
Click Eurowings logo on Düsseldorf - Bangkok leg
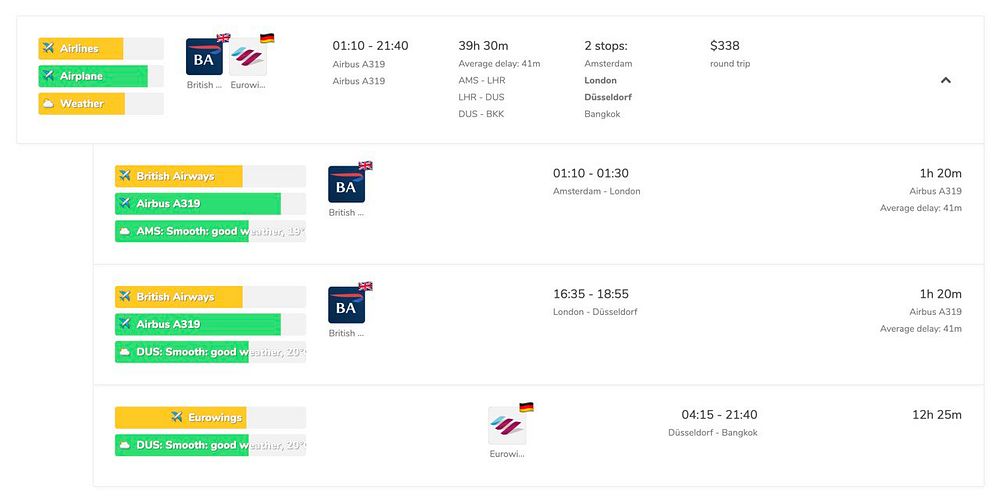click(506, 425)
